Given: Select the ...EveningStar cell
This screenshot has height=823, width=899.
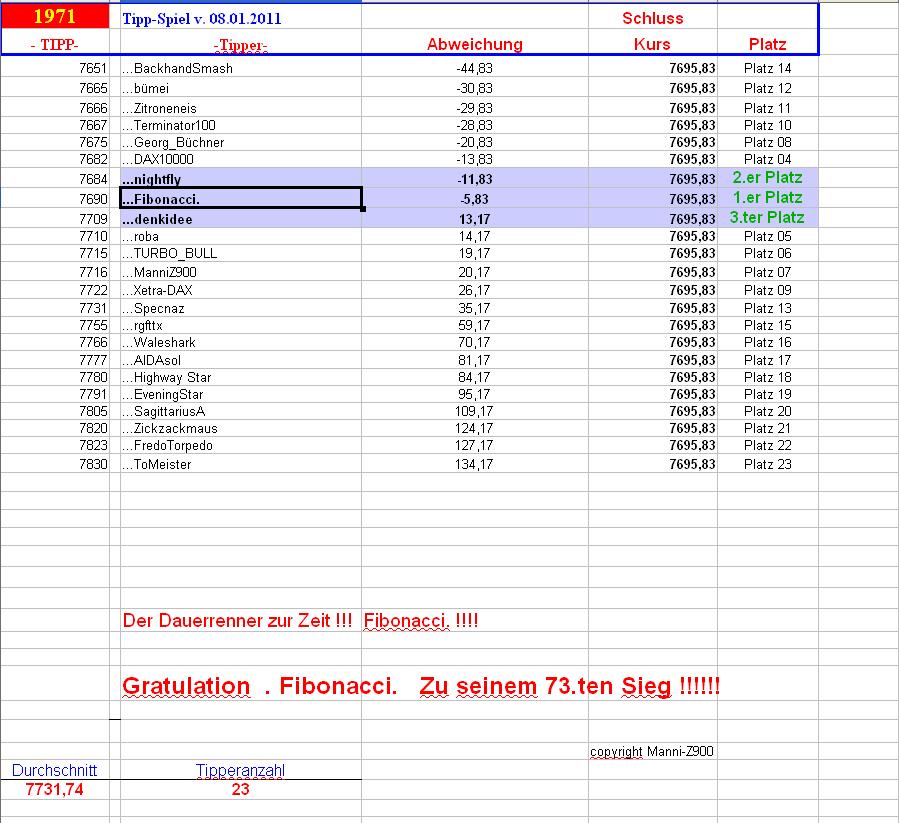Looking at the screenshot, I should 240,394.
